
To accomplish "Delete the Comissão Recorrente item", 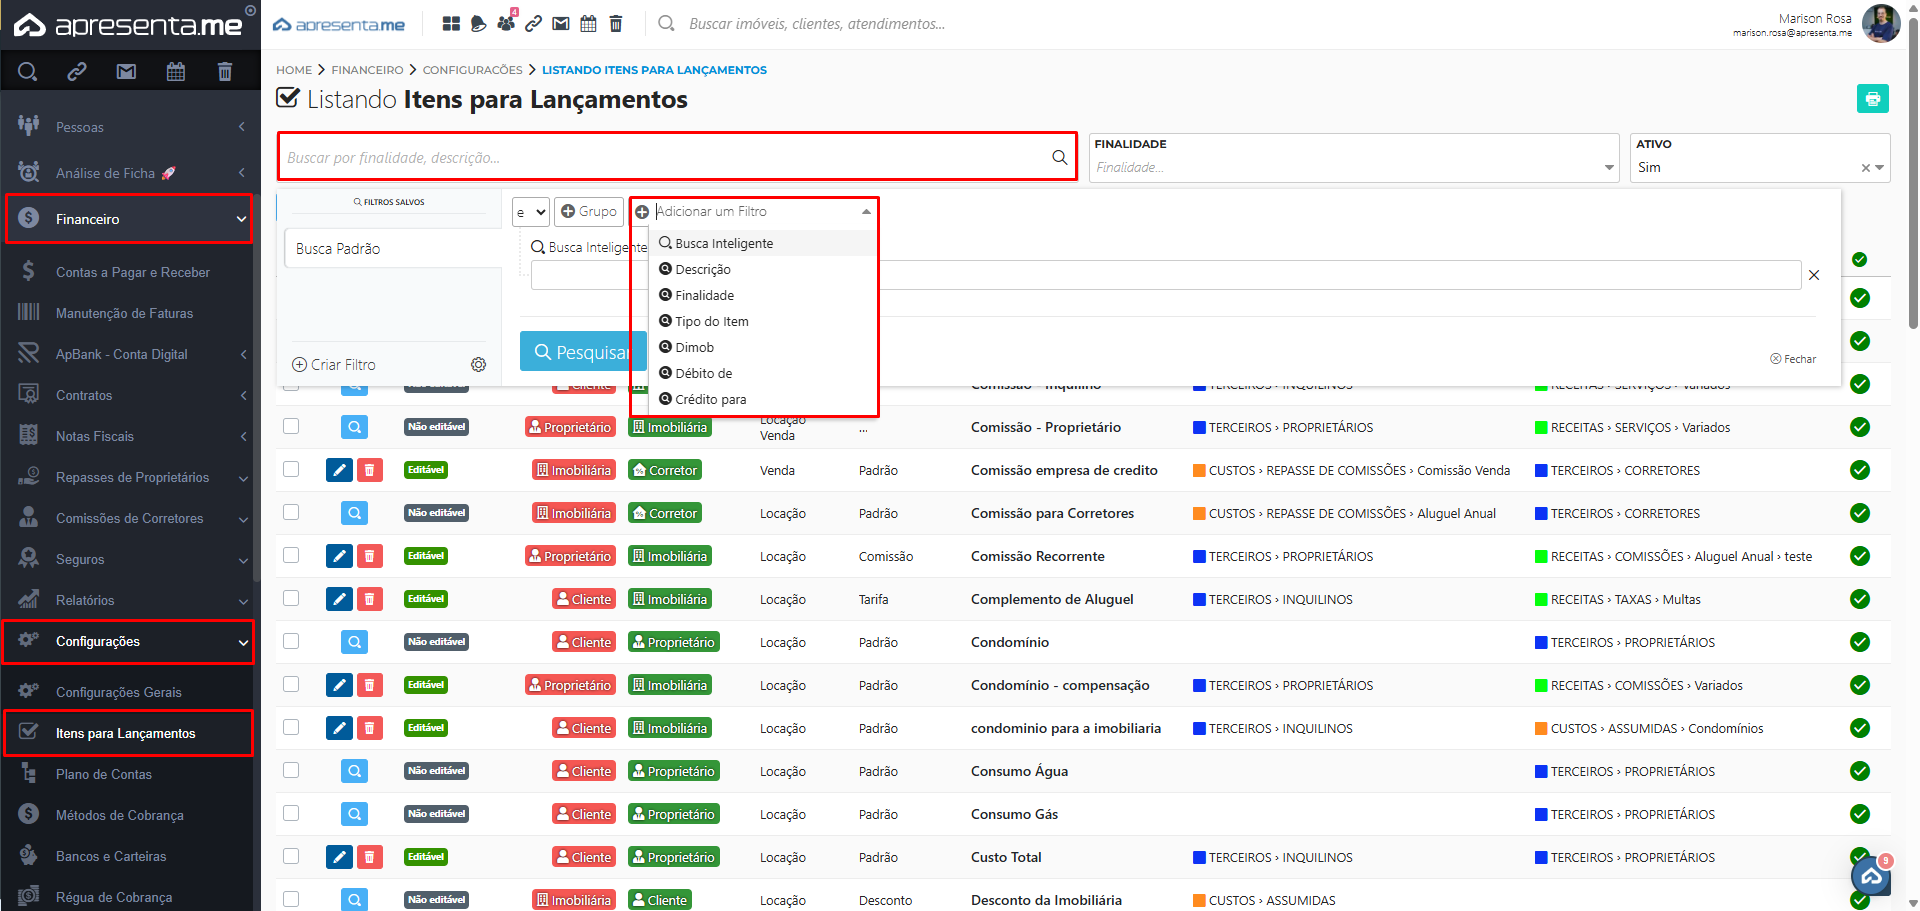I will point(370,556).
